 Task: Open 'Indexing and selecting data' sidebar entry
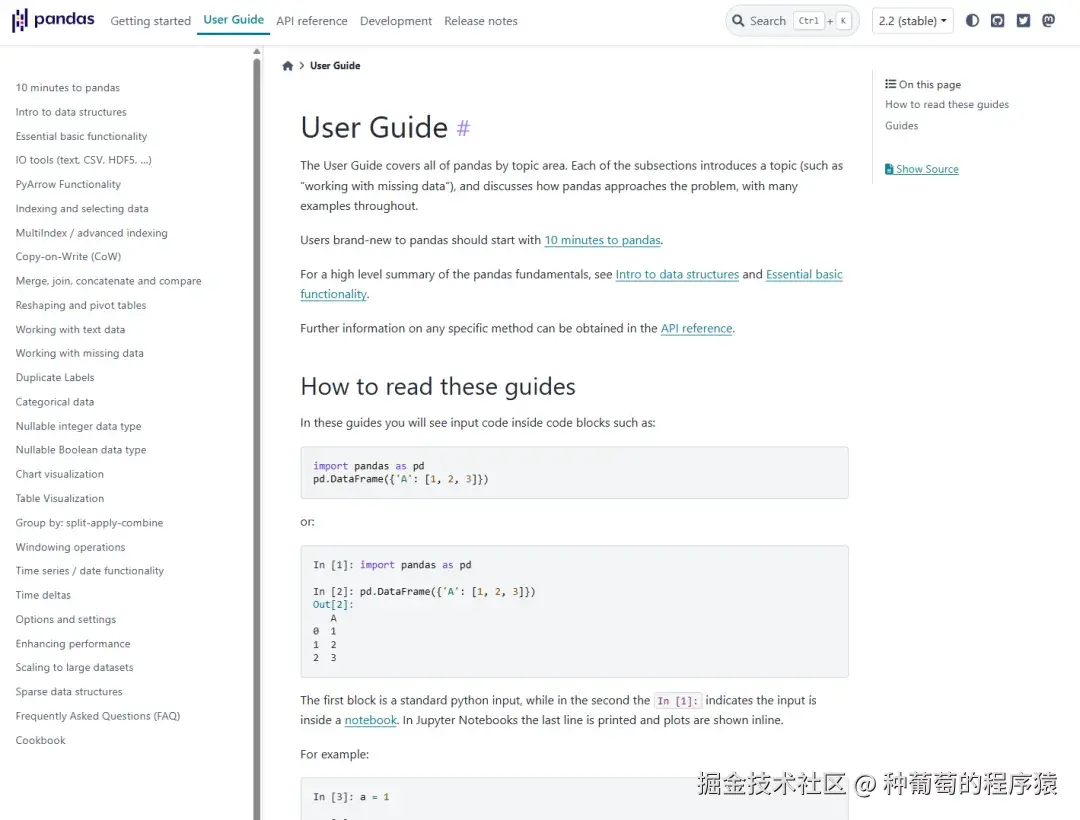(82, 209)
